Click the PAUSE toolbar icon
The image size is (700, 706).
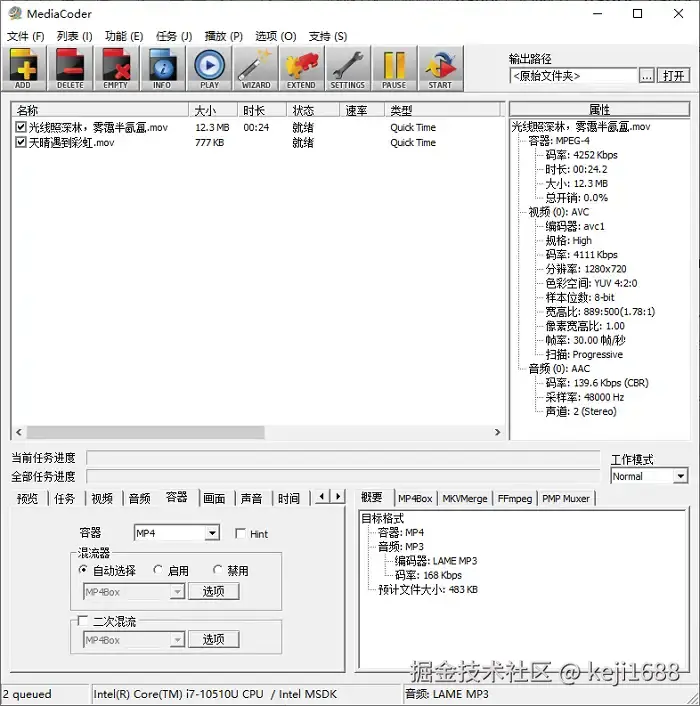pyautogui.click(x=394, y=69)
